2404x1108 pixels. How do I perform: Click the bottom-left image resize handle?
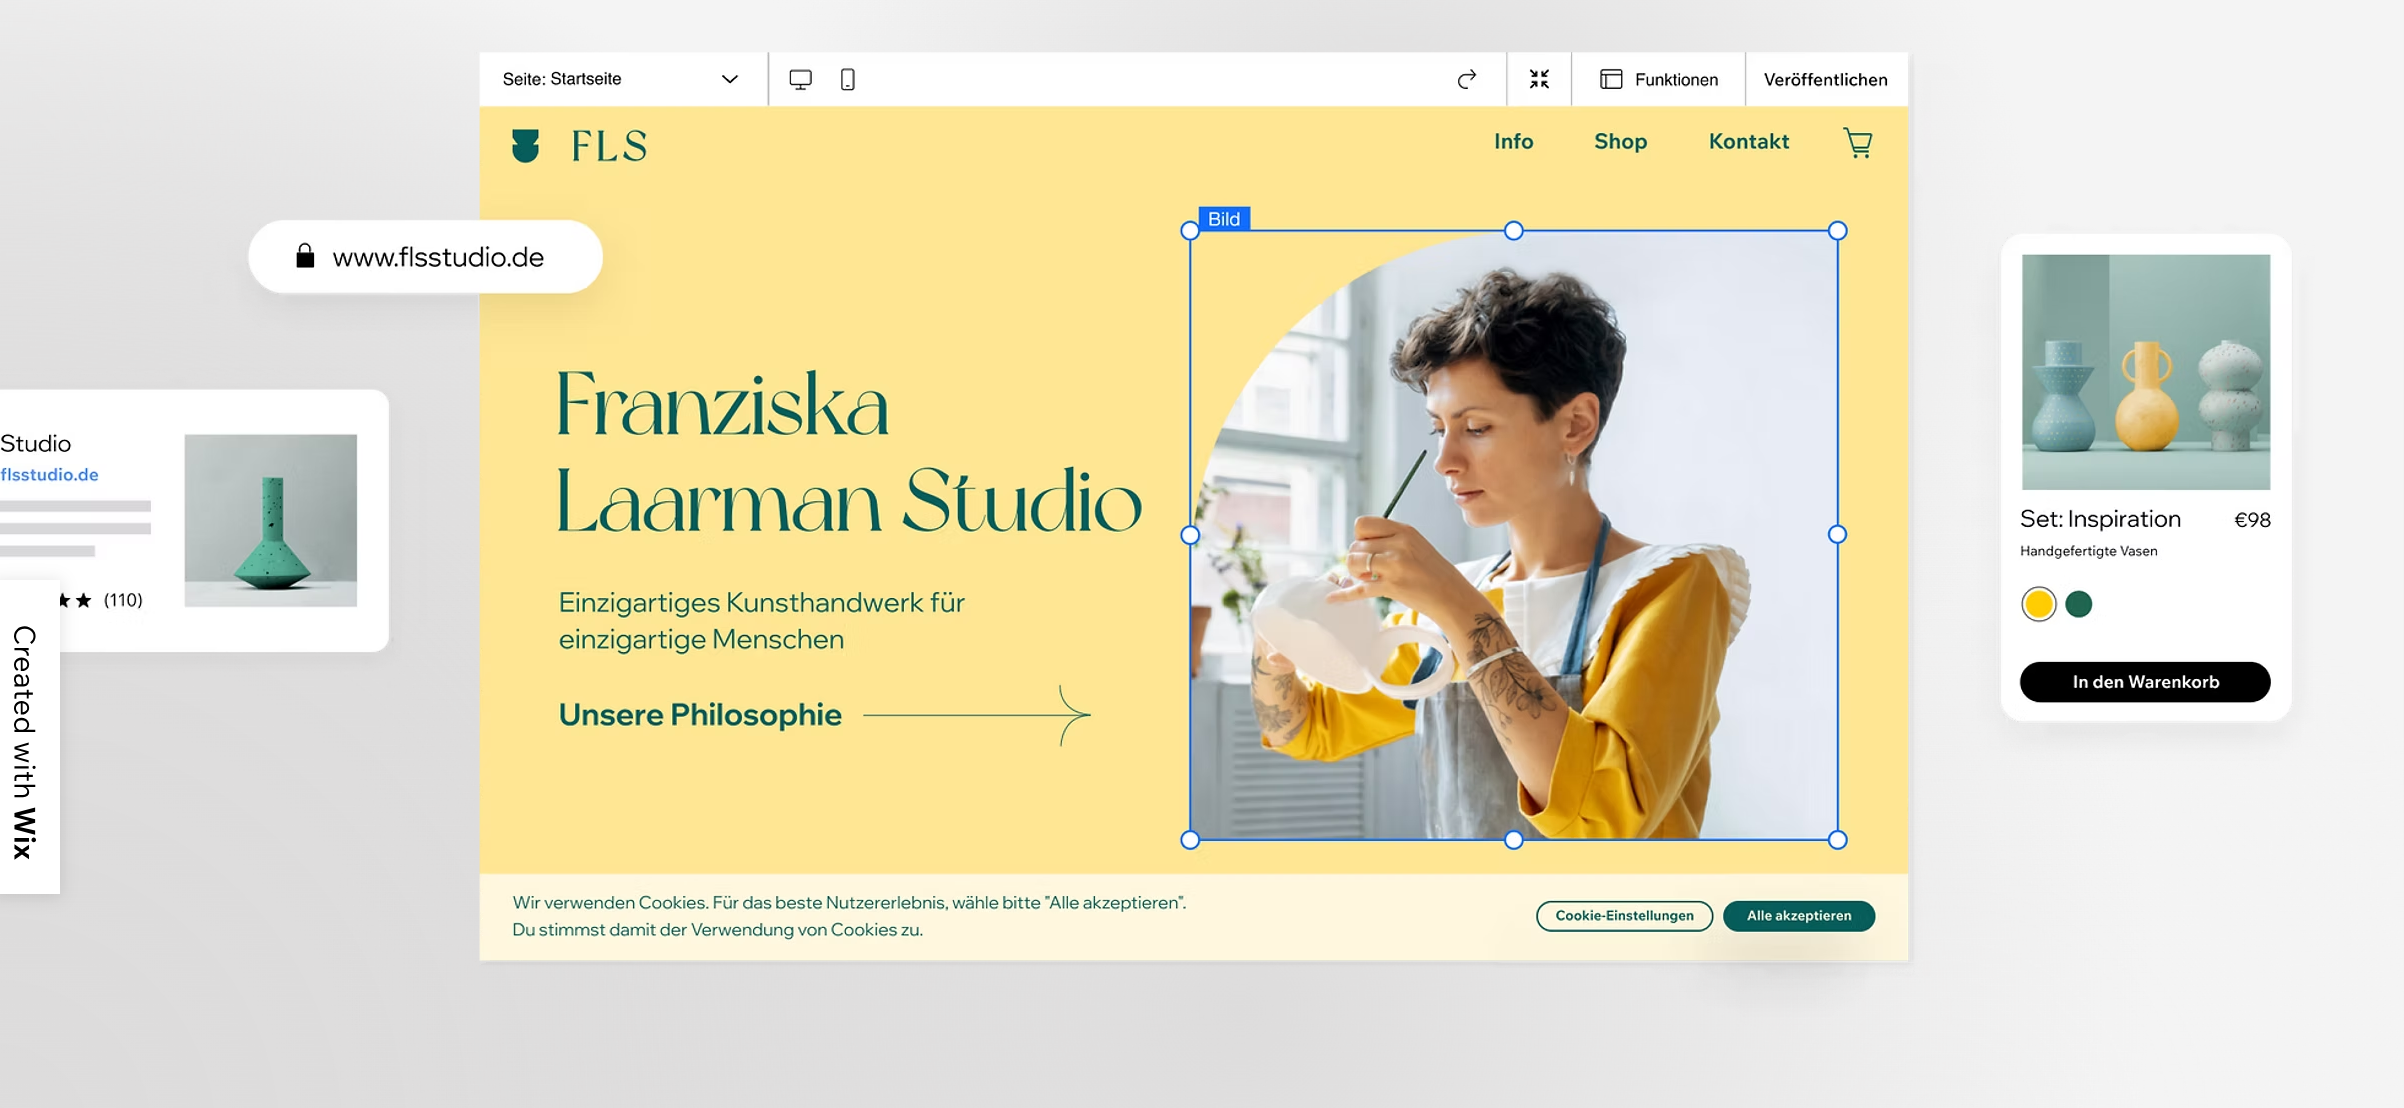[1190, 840]
